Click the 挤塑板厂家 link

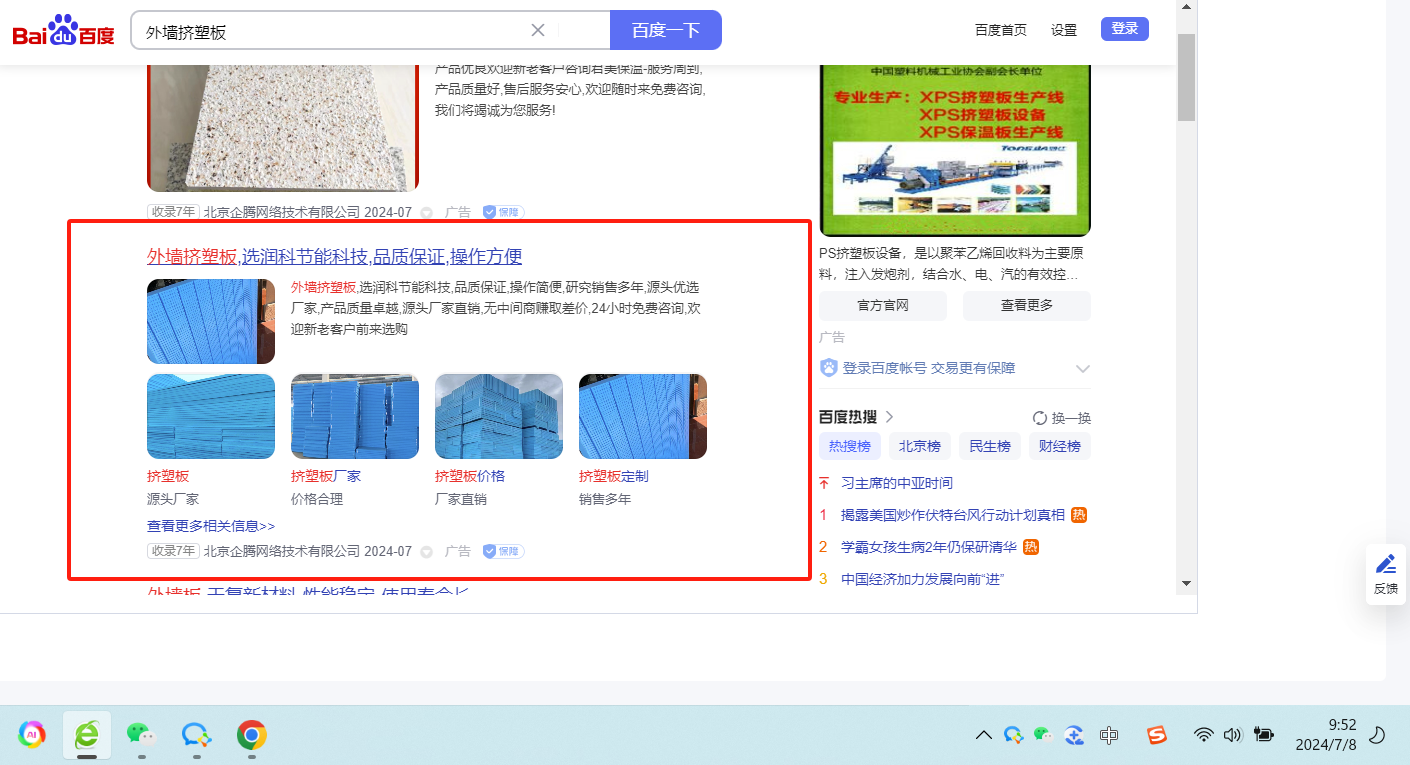pyautogui.click(x=326, y=476)
